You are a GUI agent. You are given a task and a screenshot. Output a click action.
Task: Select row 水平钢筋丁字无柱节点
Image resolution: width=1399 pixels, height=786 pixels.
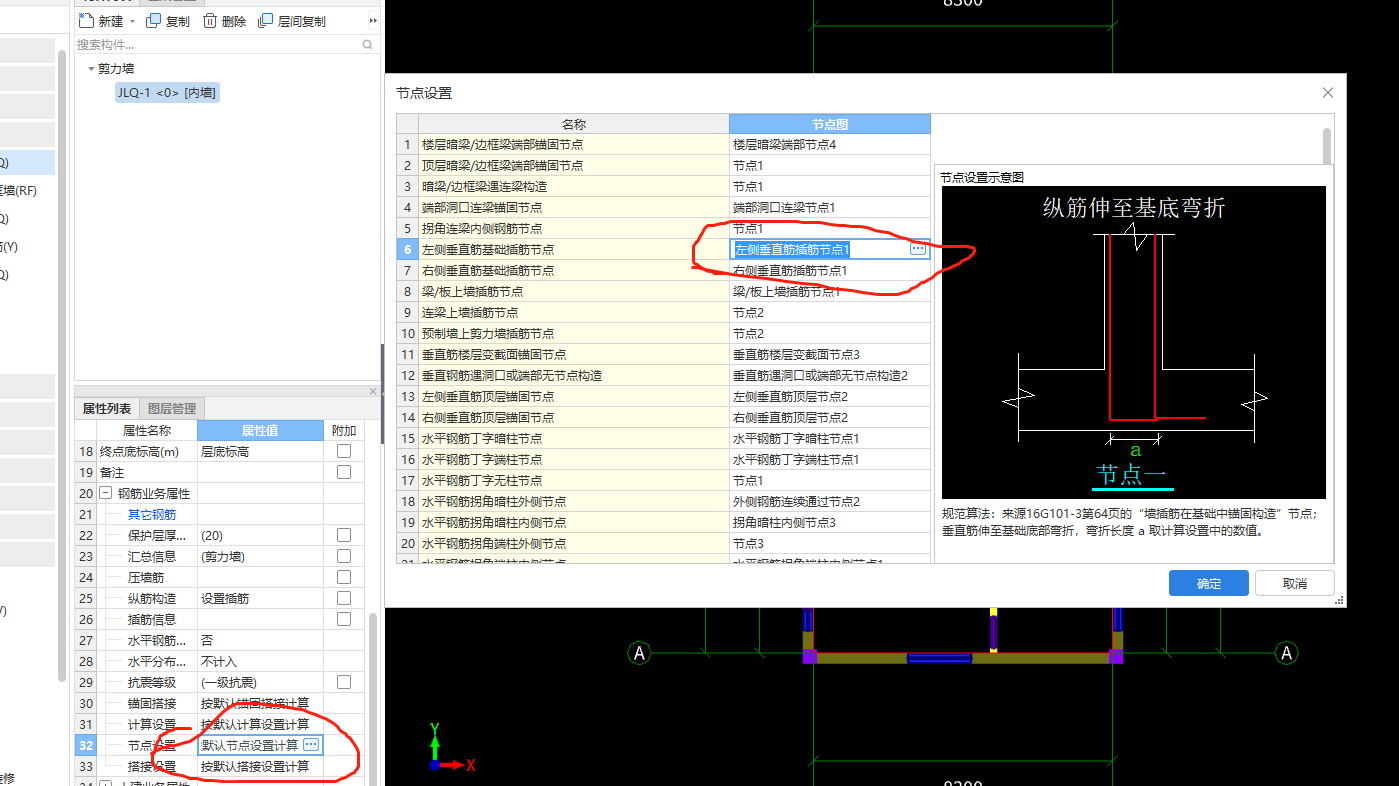coord(574,481)
